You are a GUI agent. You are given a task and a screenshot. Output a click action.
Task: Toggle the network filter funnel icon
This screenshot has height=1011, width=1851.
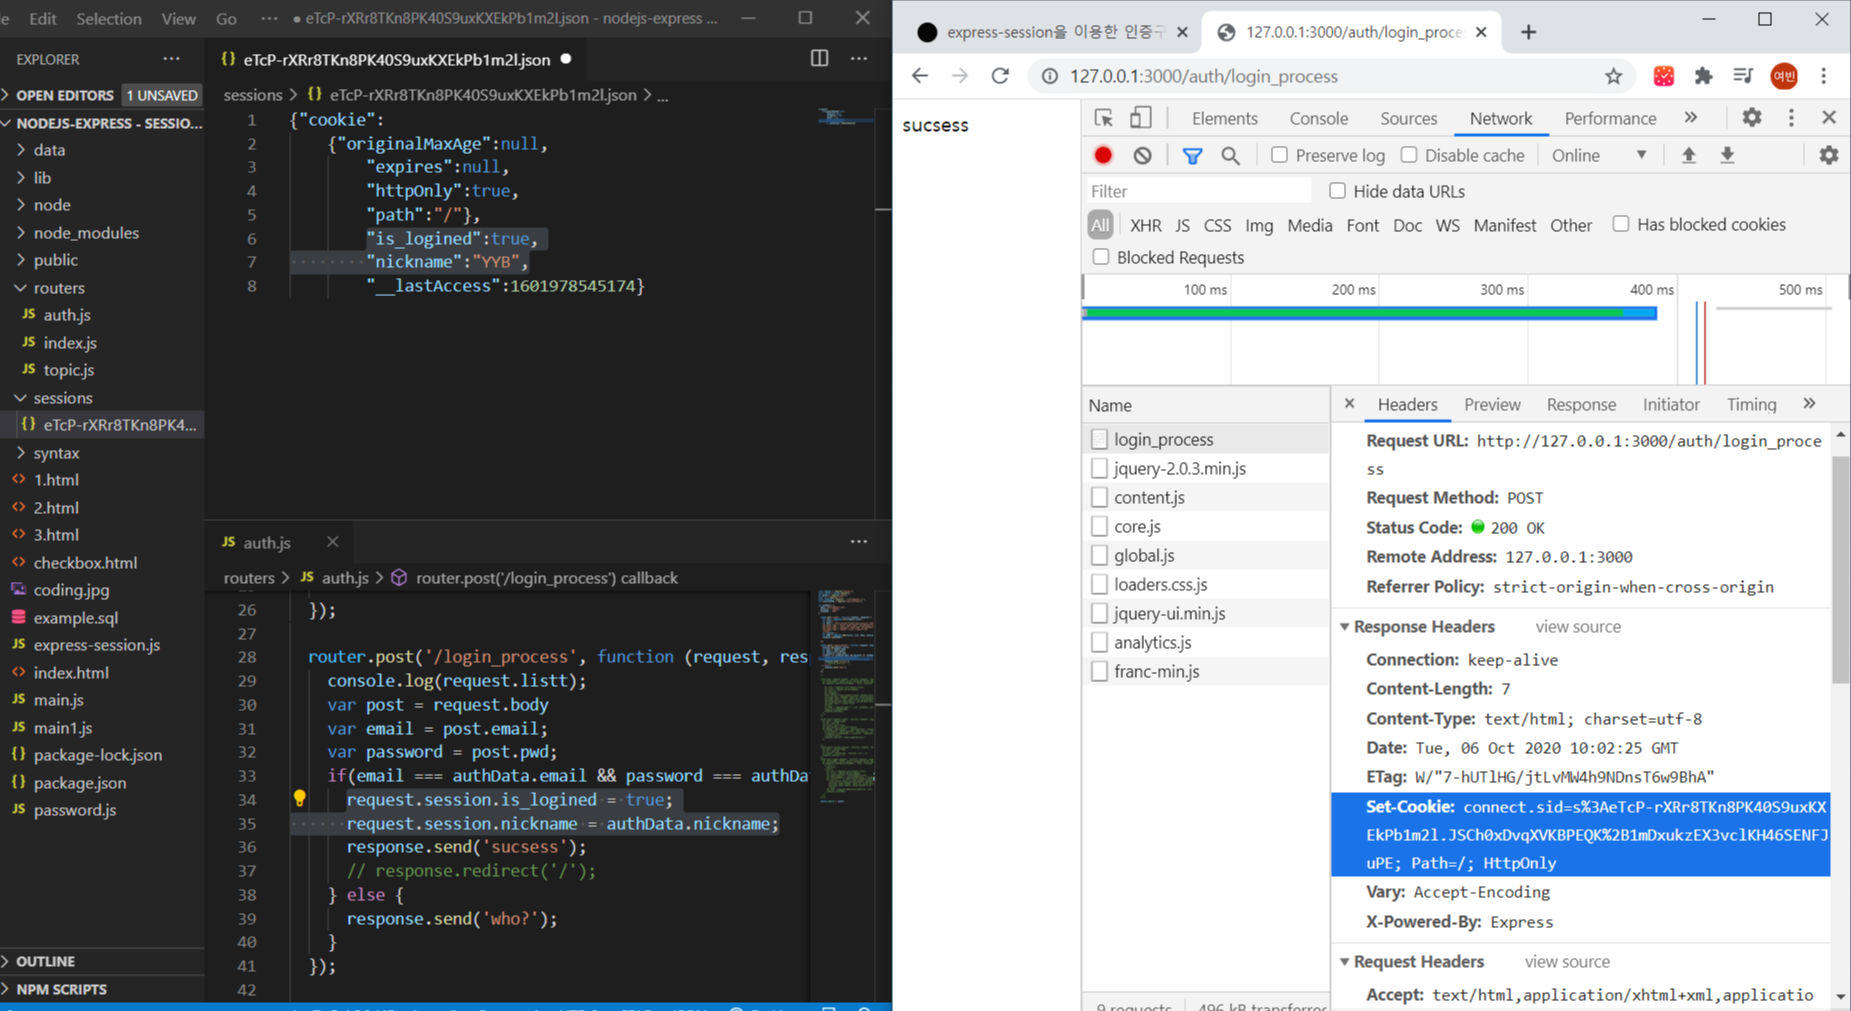coord(1192,156)
